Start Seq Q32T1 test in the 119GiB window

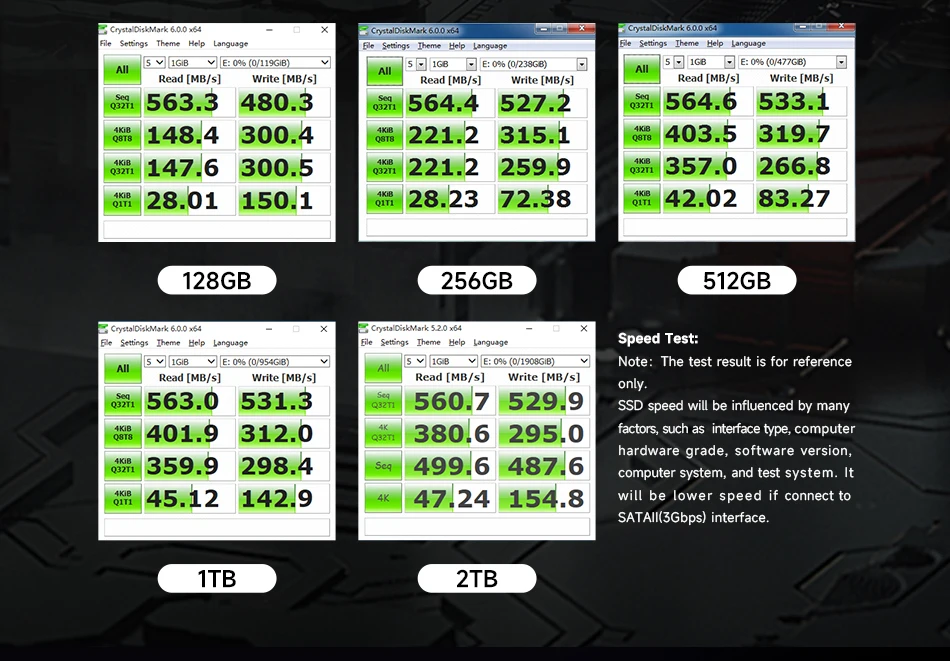click(x=122, y=102)
